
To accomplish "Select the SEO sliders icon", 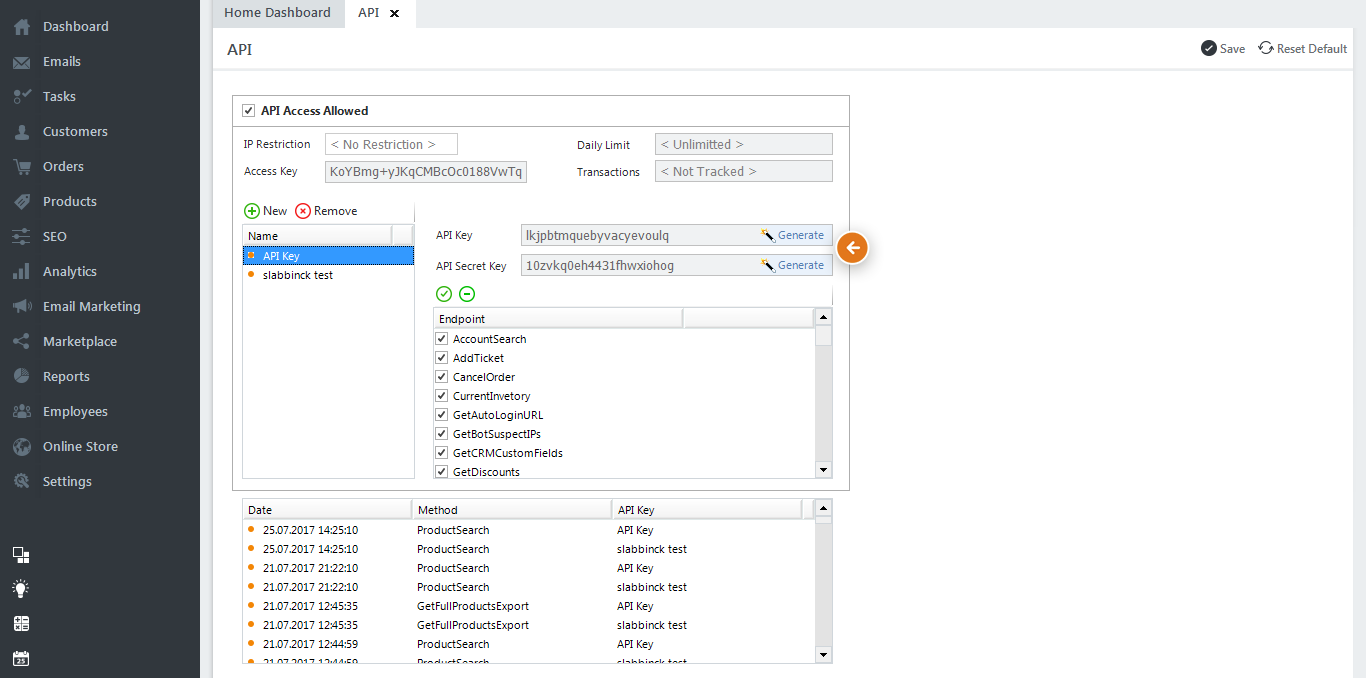I will [21, 237].
